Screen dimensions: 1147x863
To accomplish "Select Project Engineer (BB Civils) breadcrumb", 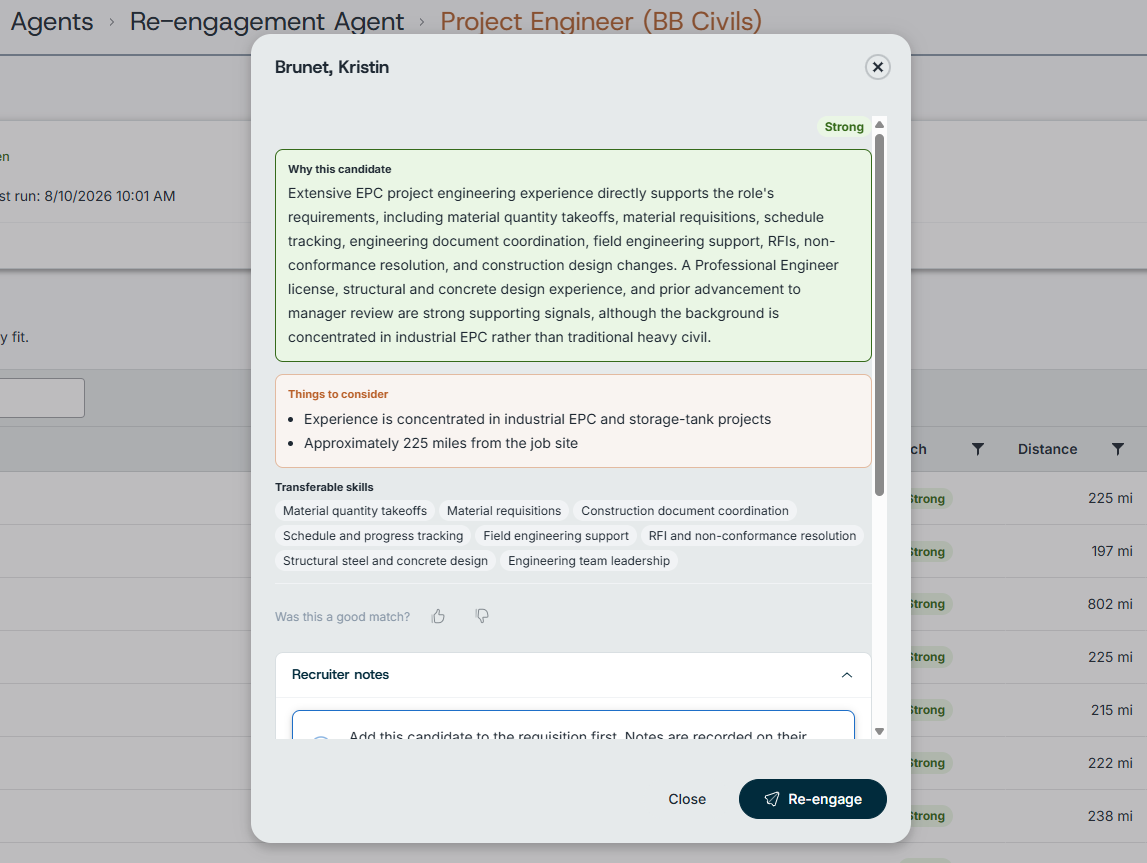I will [x=601, y=21].
